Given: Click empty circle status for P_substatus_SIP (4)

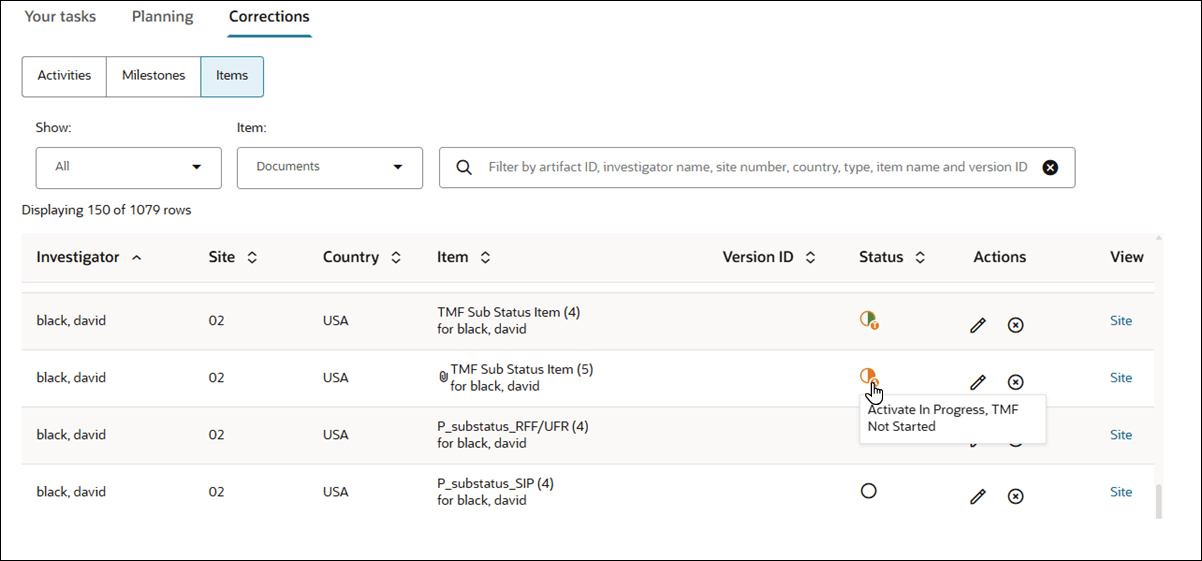Looking at the screenshot, I should tap(868, 491).
